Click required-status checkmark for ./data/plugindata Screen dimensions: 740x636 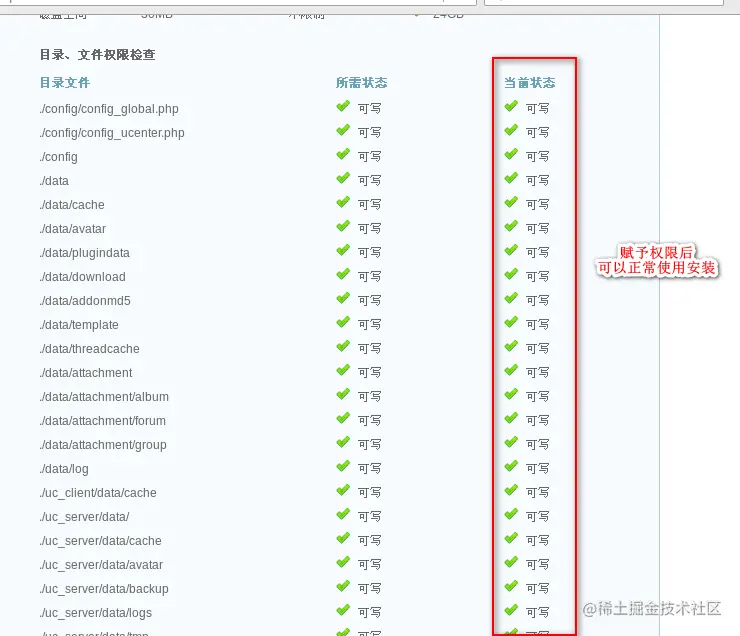click(x=343, y=251)
